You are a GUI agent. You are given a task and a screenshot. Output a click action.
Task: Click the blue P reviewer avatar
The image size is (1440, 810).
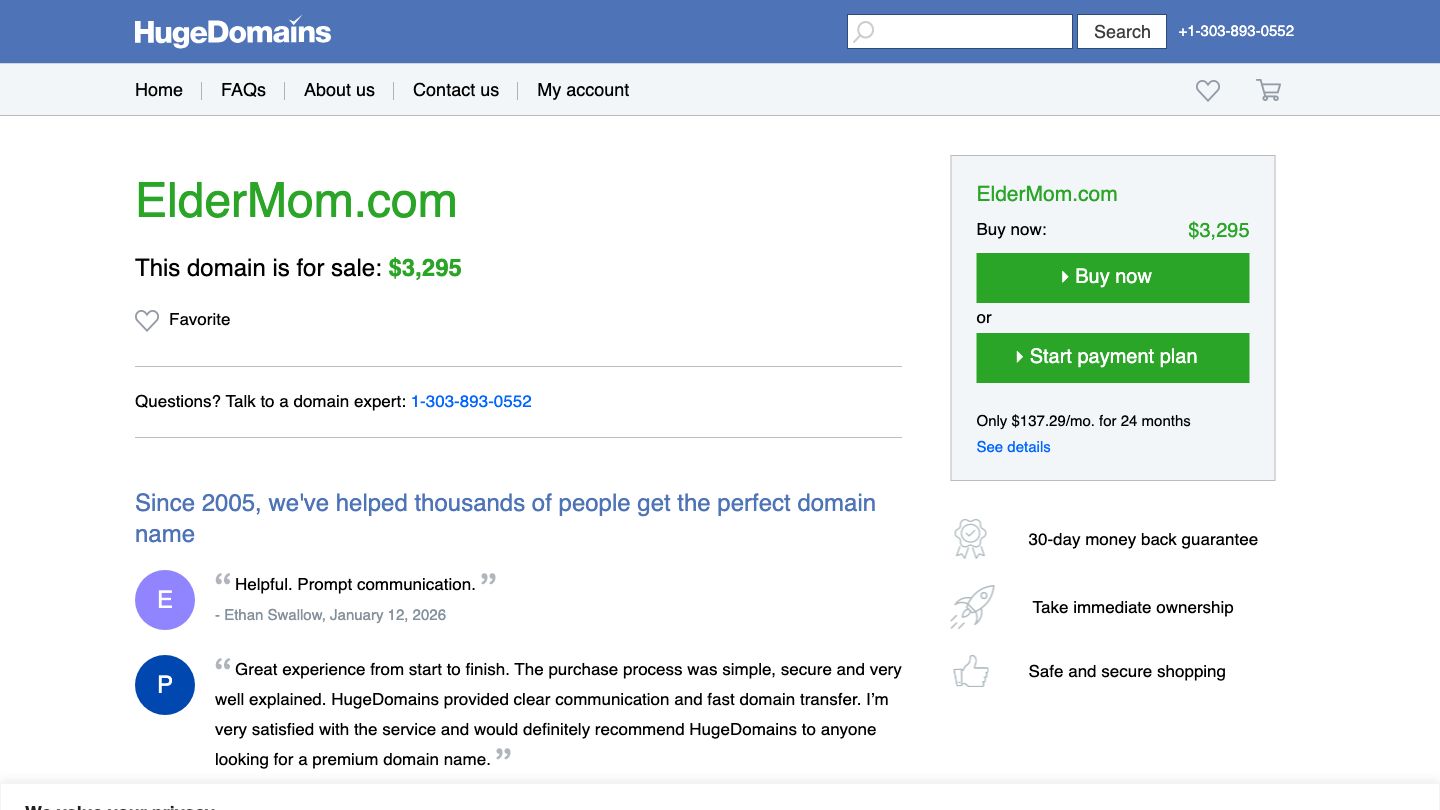[165, 685]
